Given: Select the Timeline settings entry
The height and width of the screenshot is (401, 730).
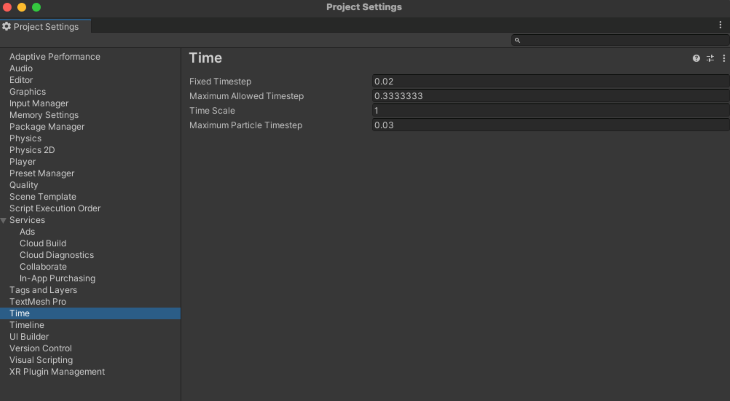Looking at the screenshot, I should pyautogui.click(x=27, y=325).
